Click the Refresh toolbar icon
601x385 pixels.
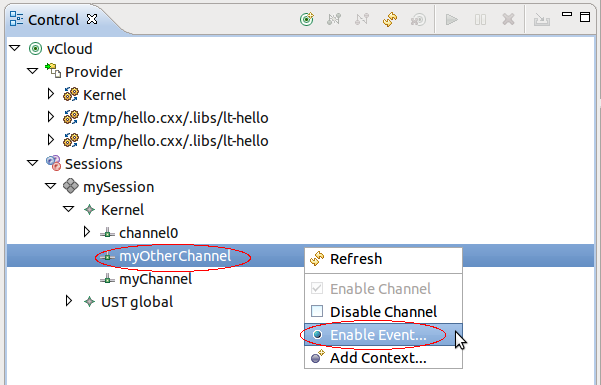pyautogui.click(x=390, y=19)
